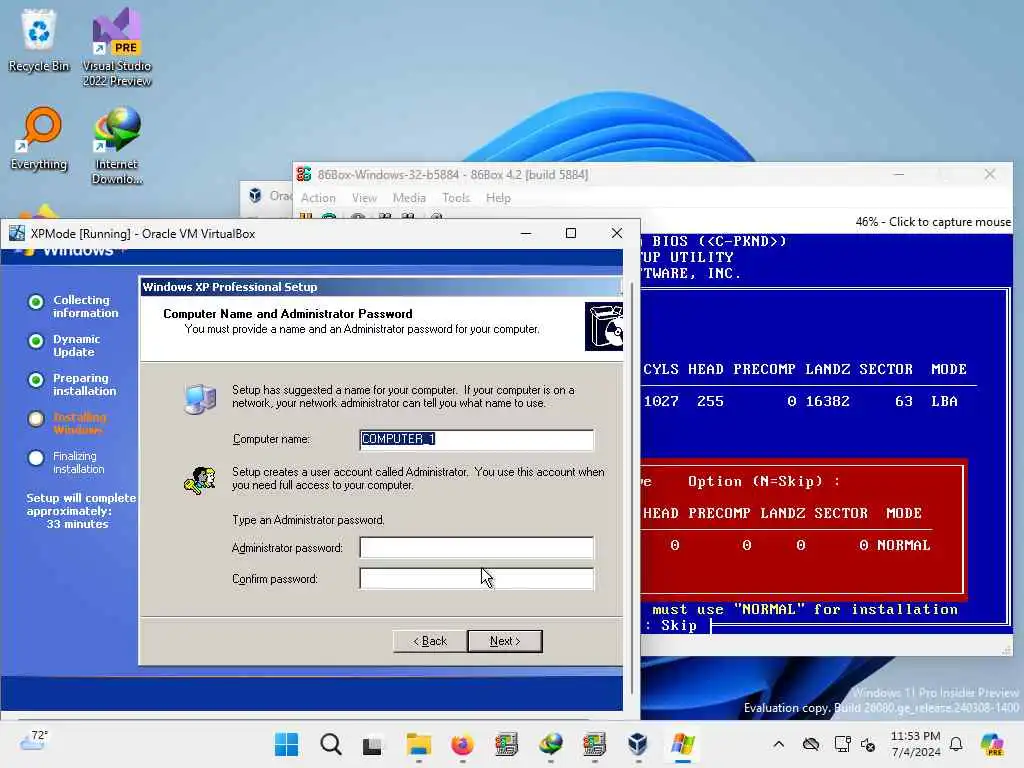Click the Installing Windows step indicator

click(37, 419)
